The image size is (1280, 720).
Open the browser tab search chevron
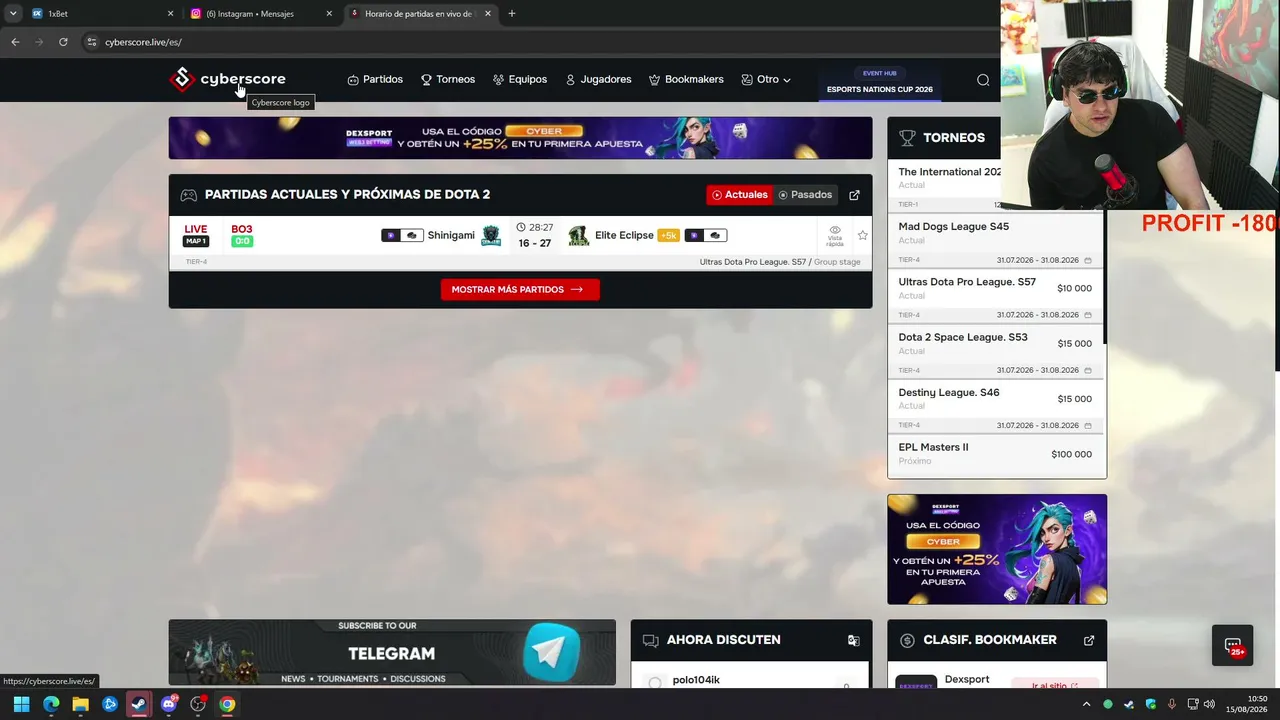[13, 14]
